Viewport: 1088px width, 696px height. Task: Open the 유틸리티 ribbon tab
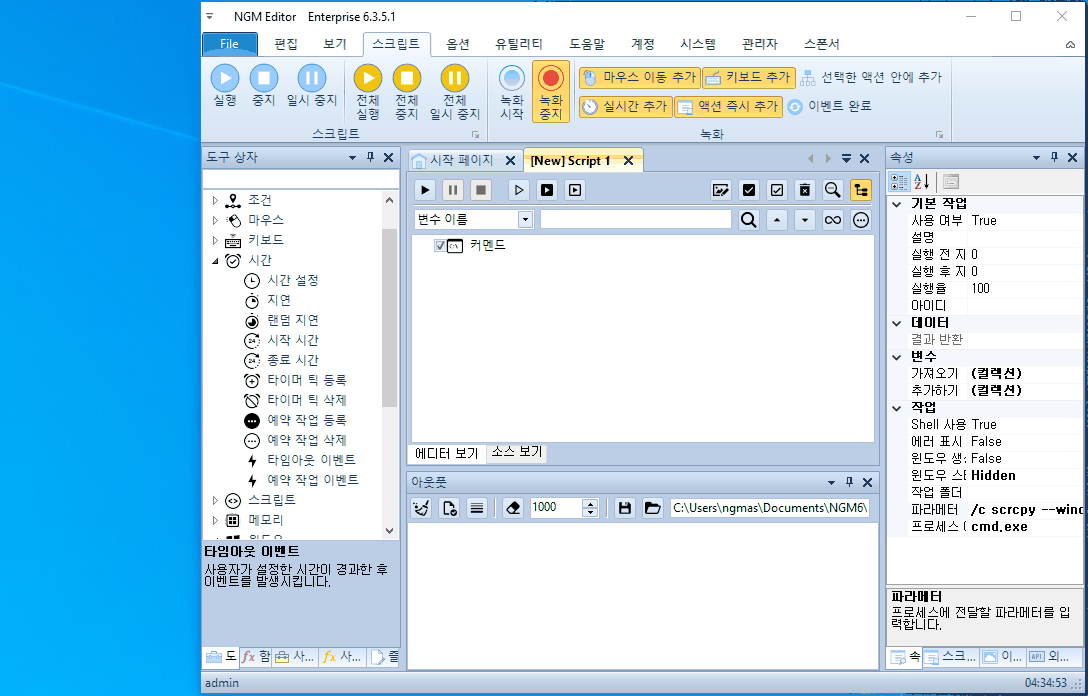(x=519, y=44)
